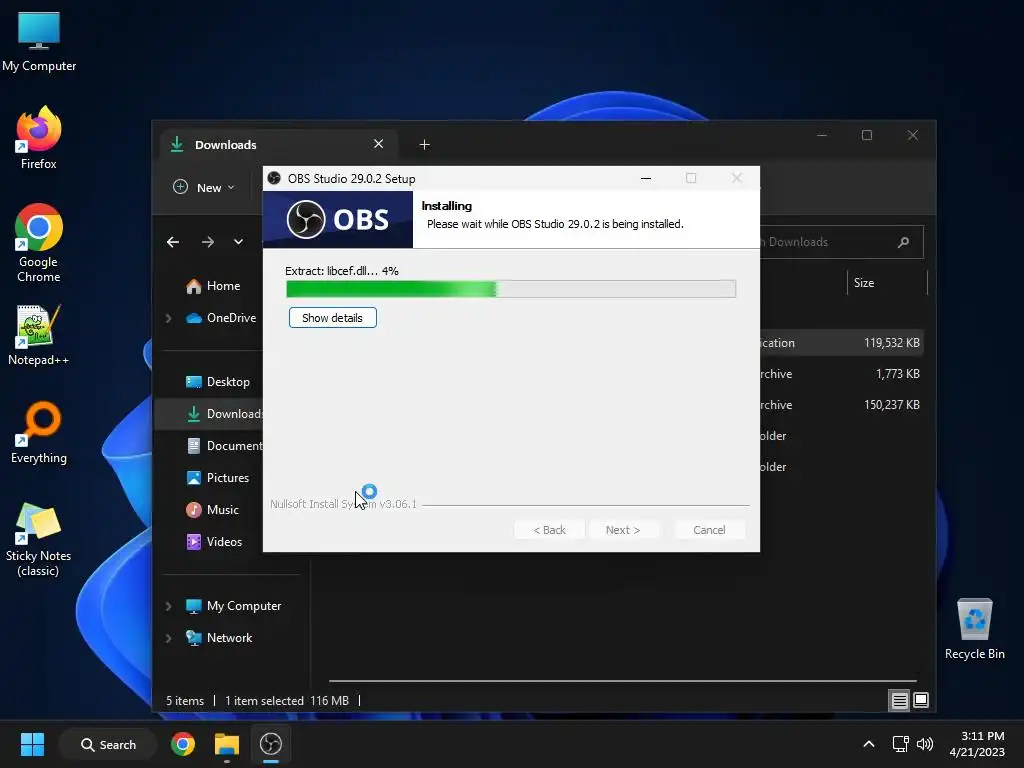Select the file sized 150,237 KB
The height and width of the screenshot is (768, 1024).
coord(842,405)
